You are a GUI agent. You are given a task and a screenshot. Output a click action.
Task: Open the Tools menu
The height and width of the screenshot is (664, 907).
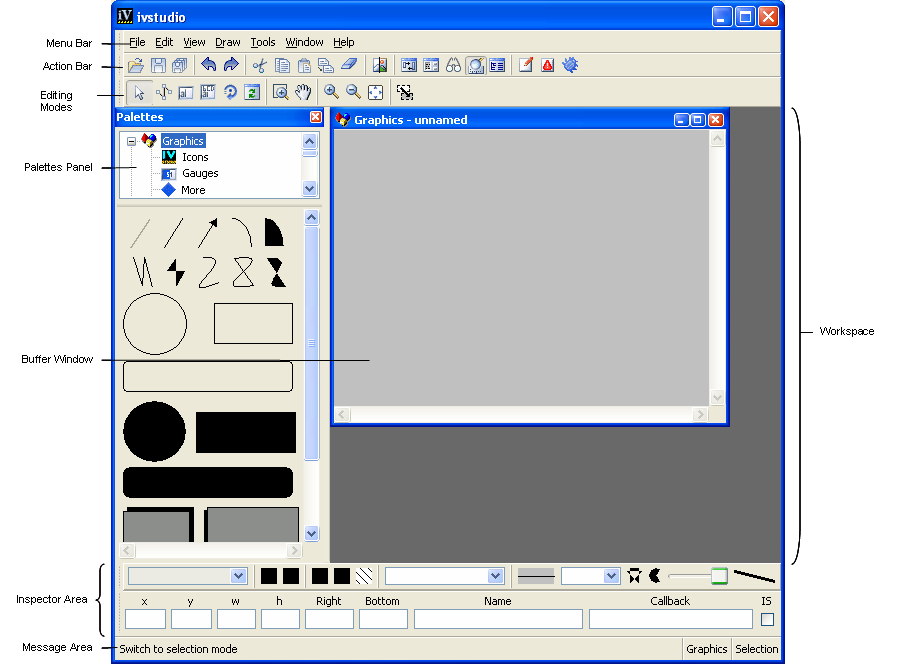click(262, 43)
